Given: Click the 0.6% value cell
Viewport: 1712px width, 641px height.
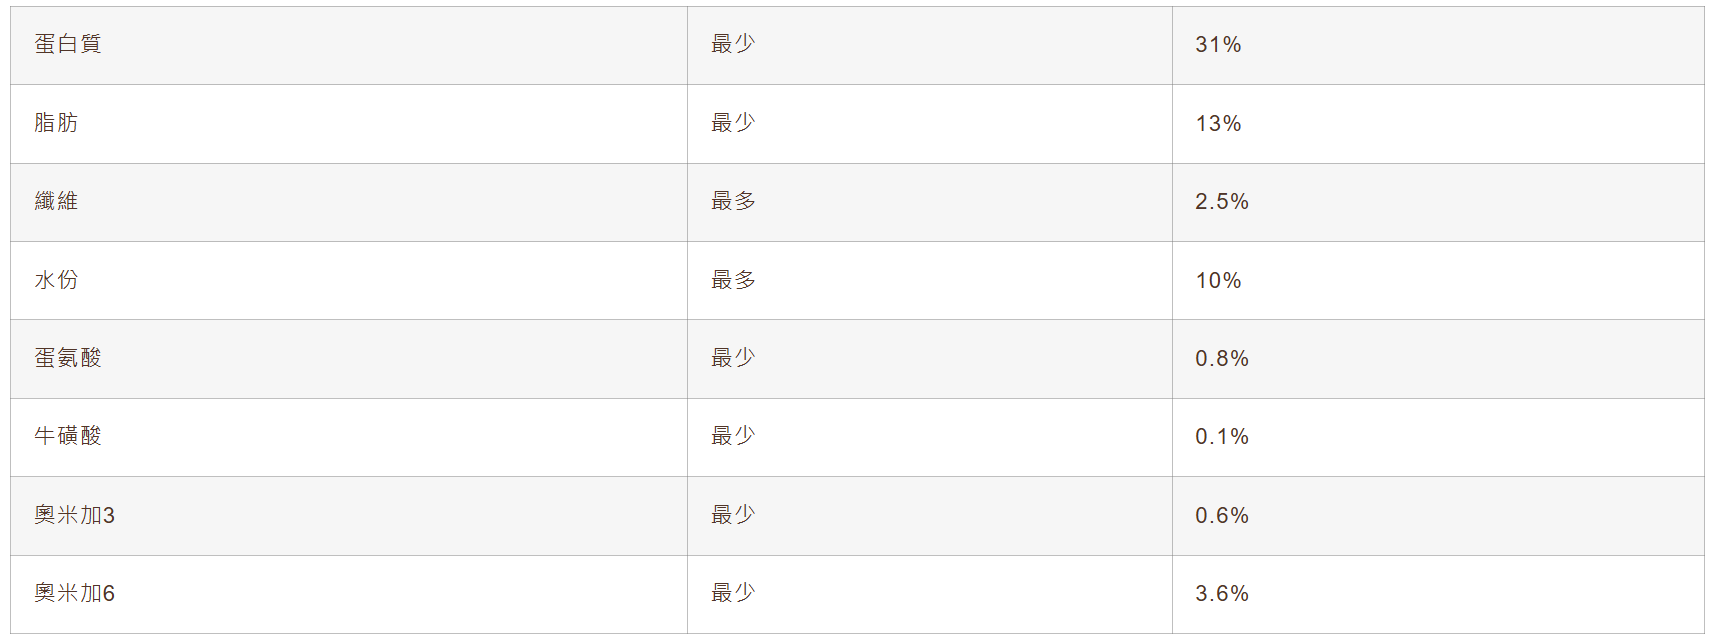Looking at the screenshot, I should [x=1222, y=515].
